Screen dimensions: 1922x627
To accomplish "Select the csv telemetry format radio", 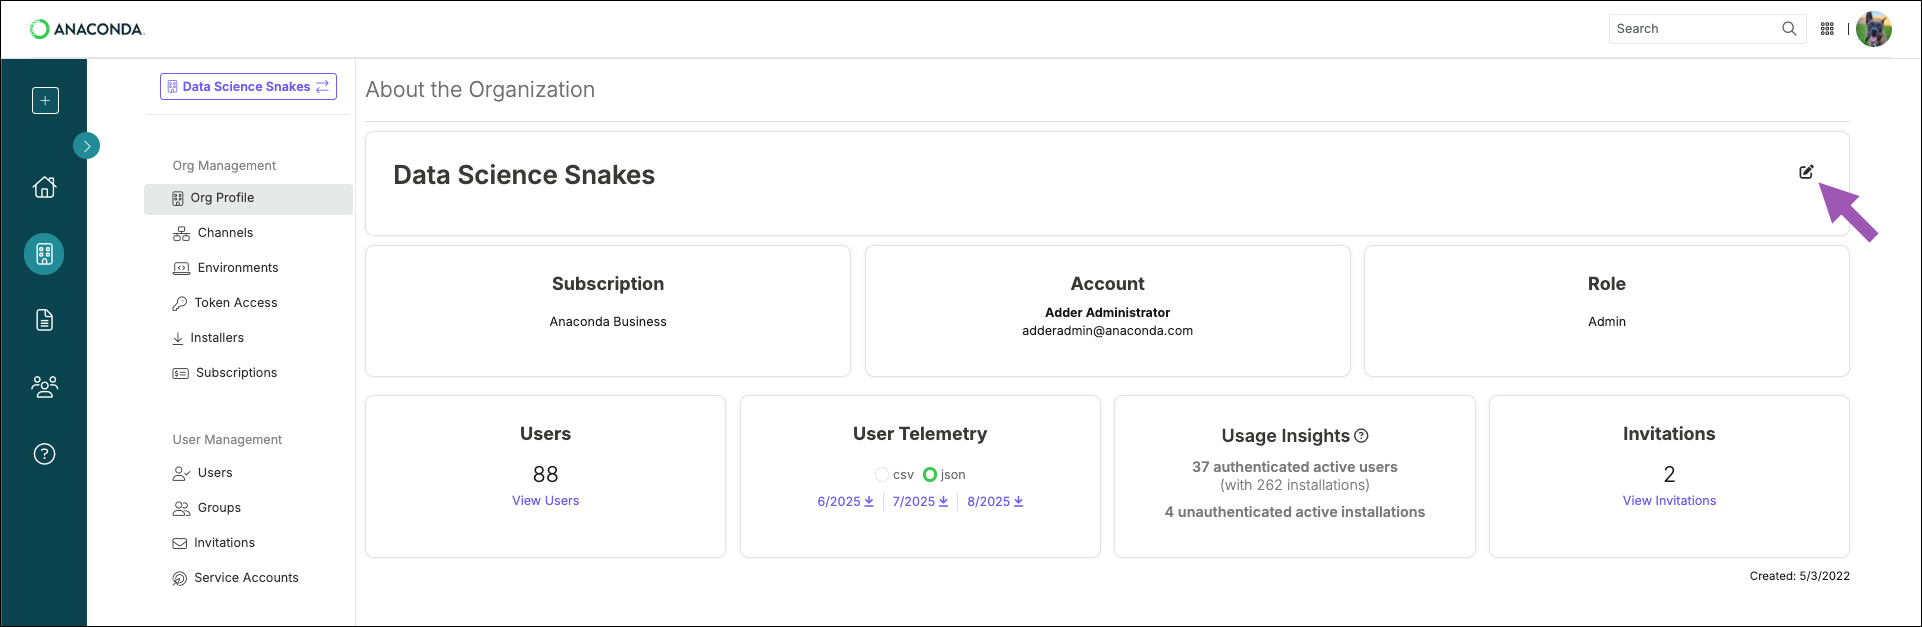I will click(882, 475).
